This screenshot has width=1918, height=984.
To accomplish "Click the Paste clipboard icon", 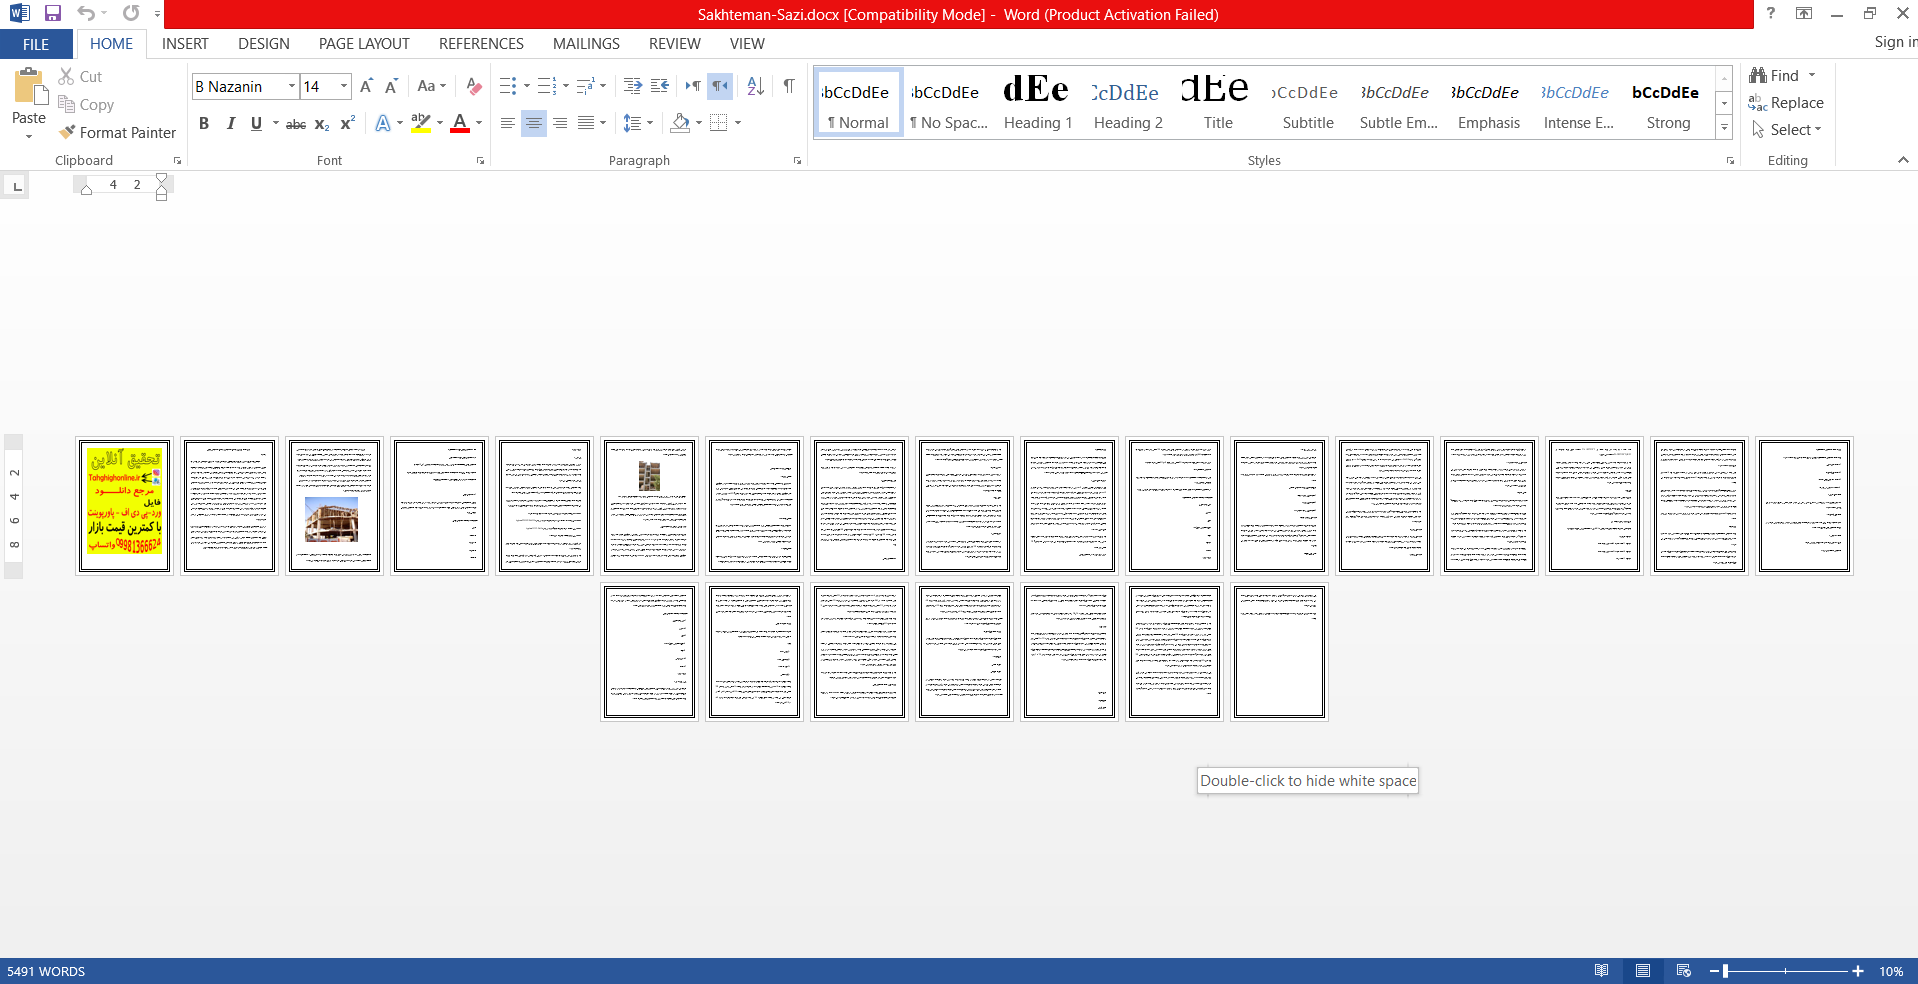I will [x=29, y=87].
